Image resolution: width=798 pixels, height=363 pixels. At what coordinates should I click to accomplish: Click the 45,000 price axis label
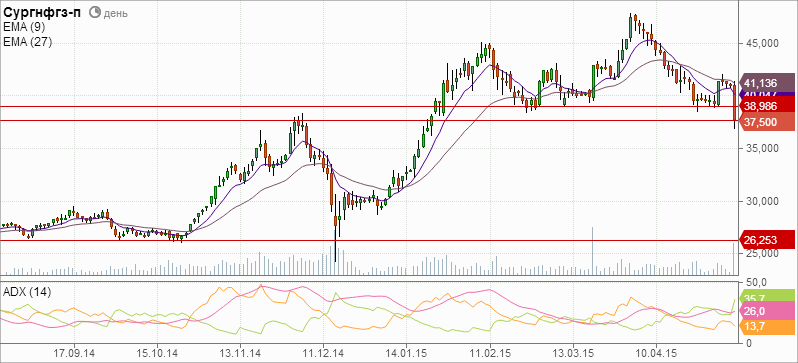tap(761, 44)
